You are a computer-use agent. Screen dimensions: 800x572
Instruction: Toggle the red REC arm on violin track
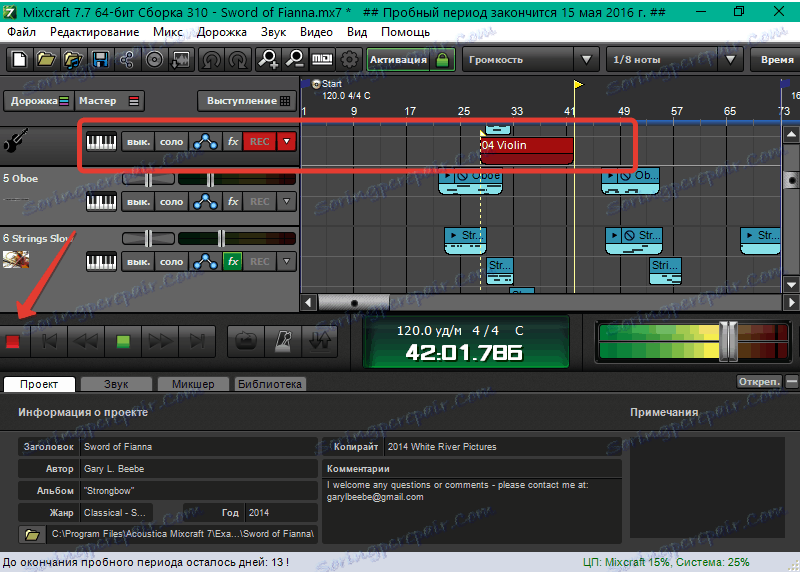[x=259, y=142]
